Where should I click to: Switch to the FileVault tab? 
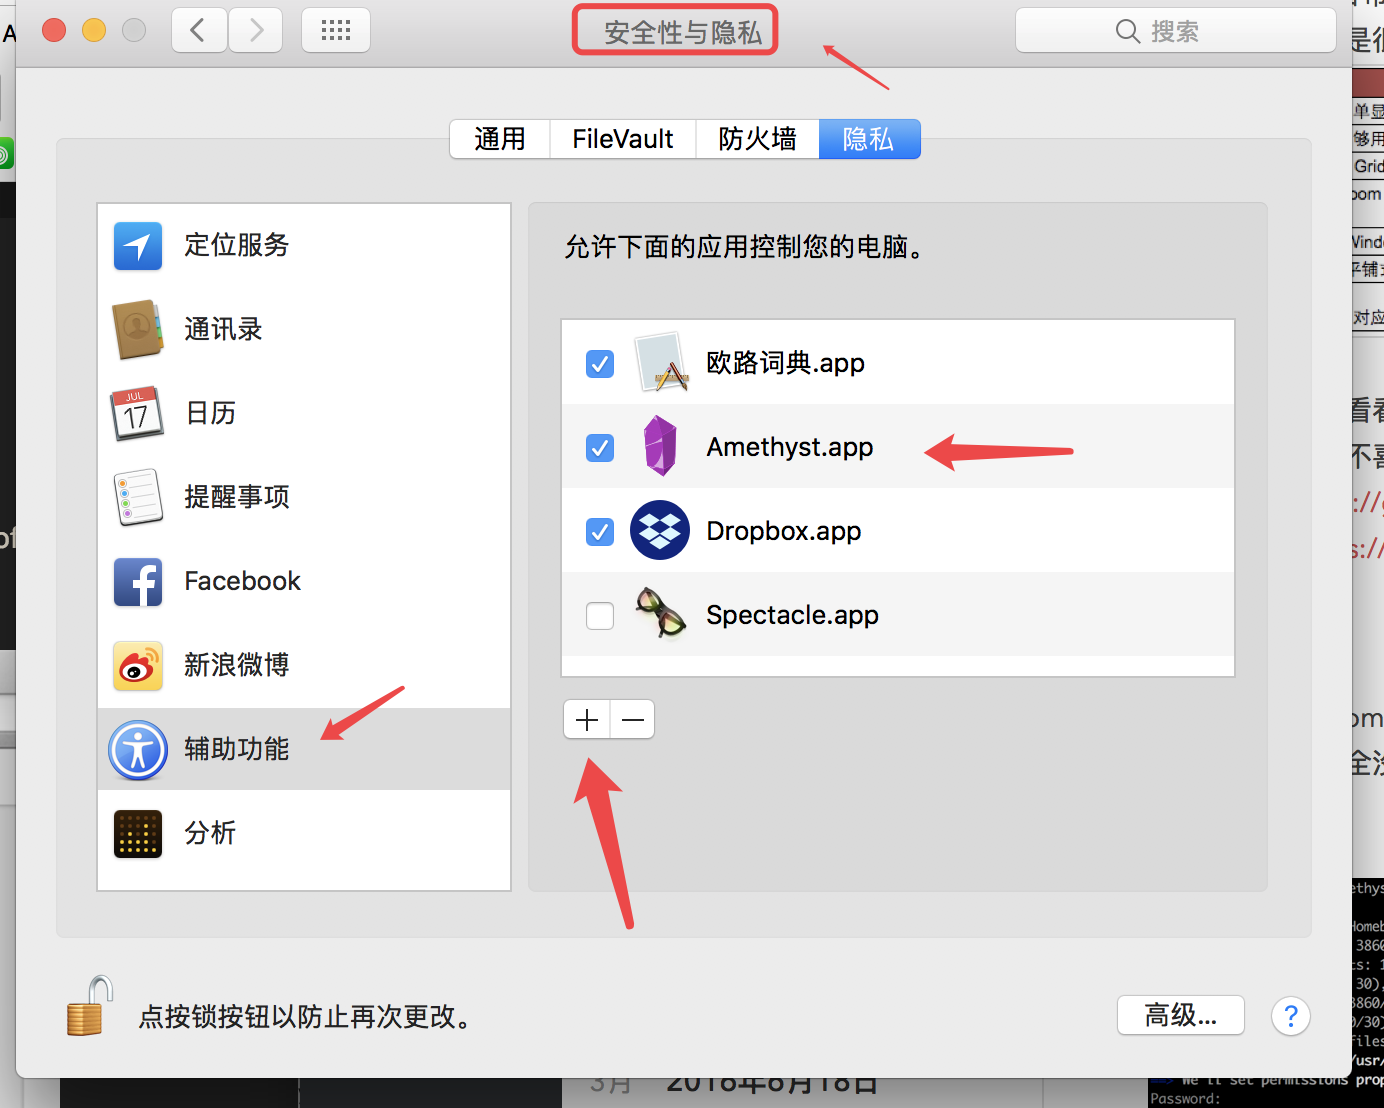pyautogui.click(x=622, y=139)
